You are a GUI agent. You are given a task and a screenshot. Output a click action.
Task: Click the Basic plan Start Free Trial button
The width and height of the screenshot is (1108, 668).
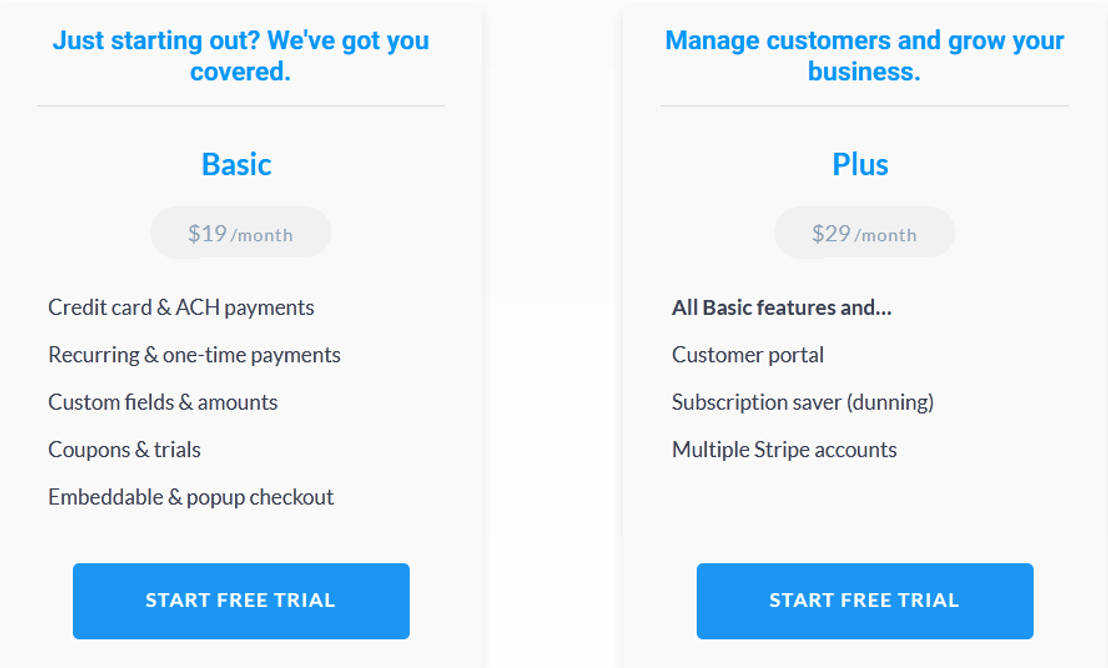pos(240,601)
